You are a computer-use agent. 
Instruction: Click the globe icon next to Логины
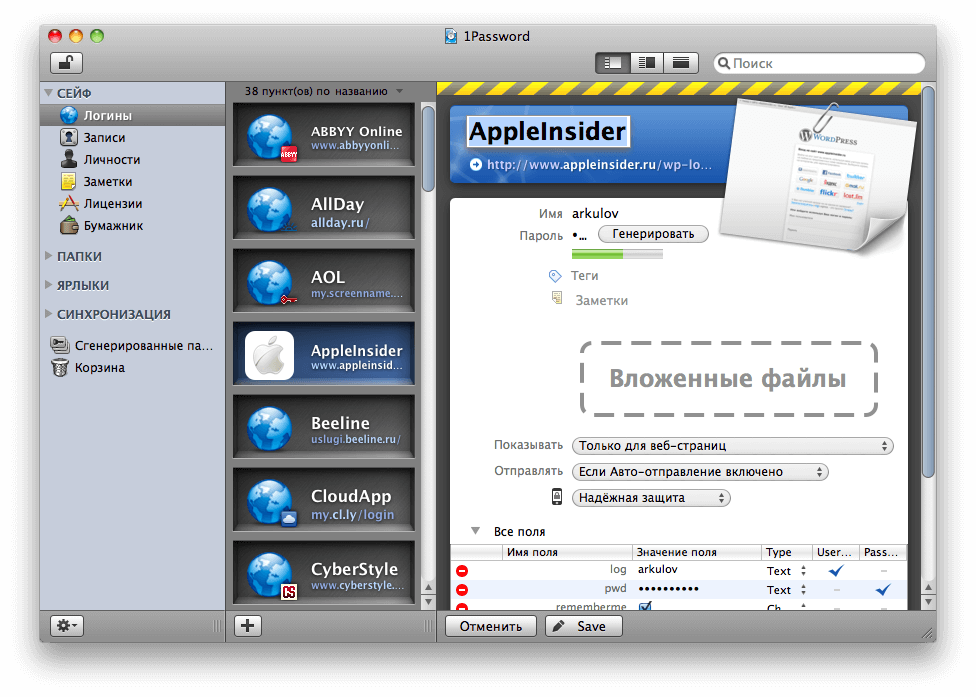69,115
